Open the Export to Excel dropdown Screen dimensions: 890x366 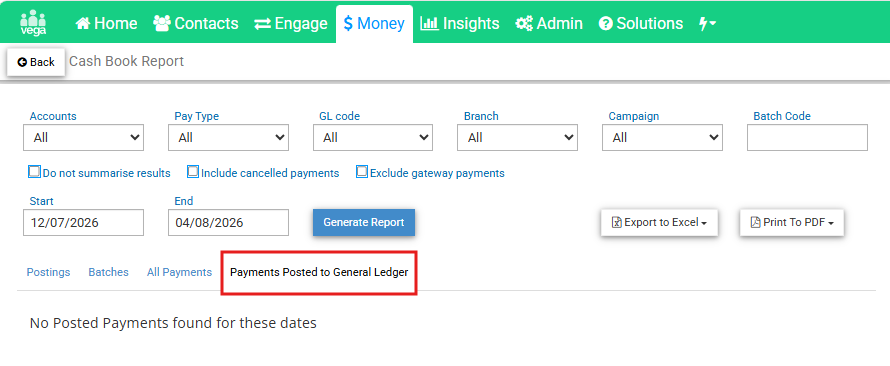(660, 222)
